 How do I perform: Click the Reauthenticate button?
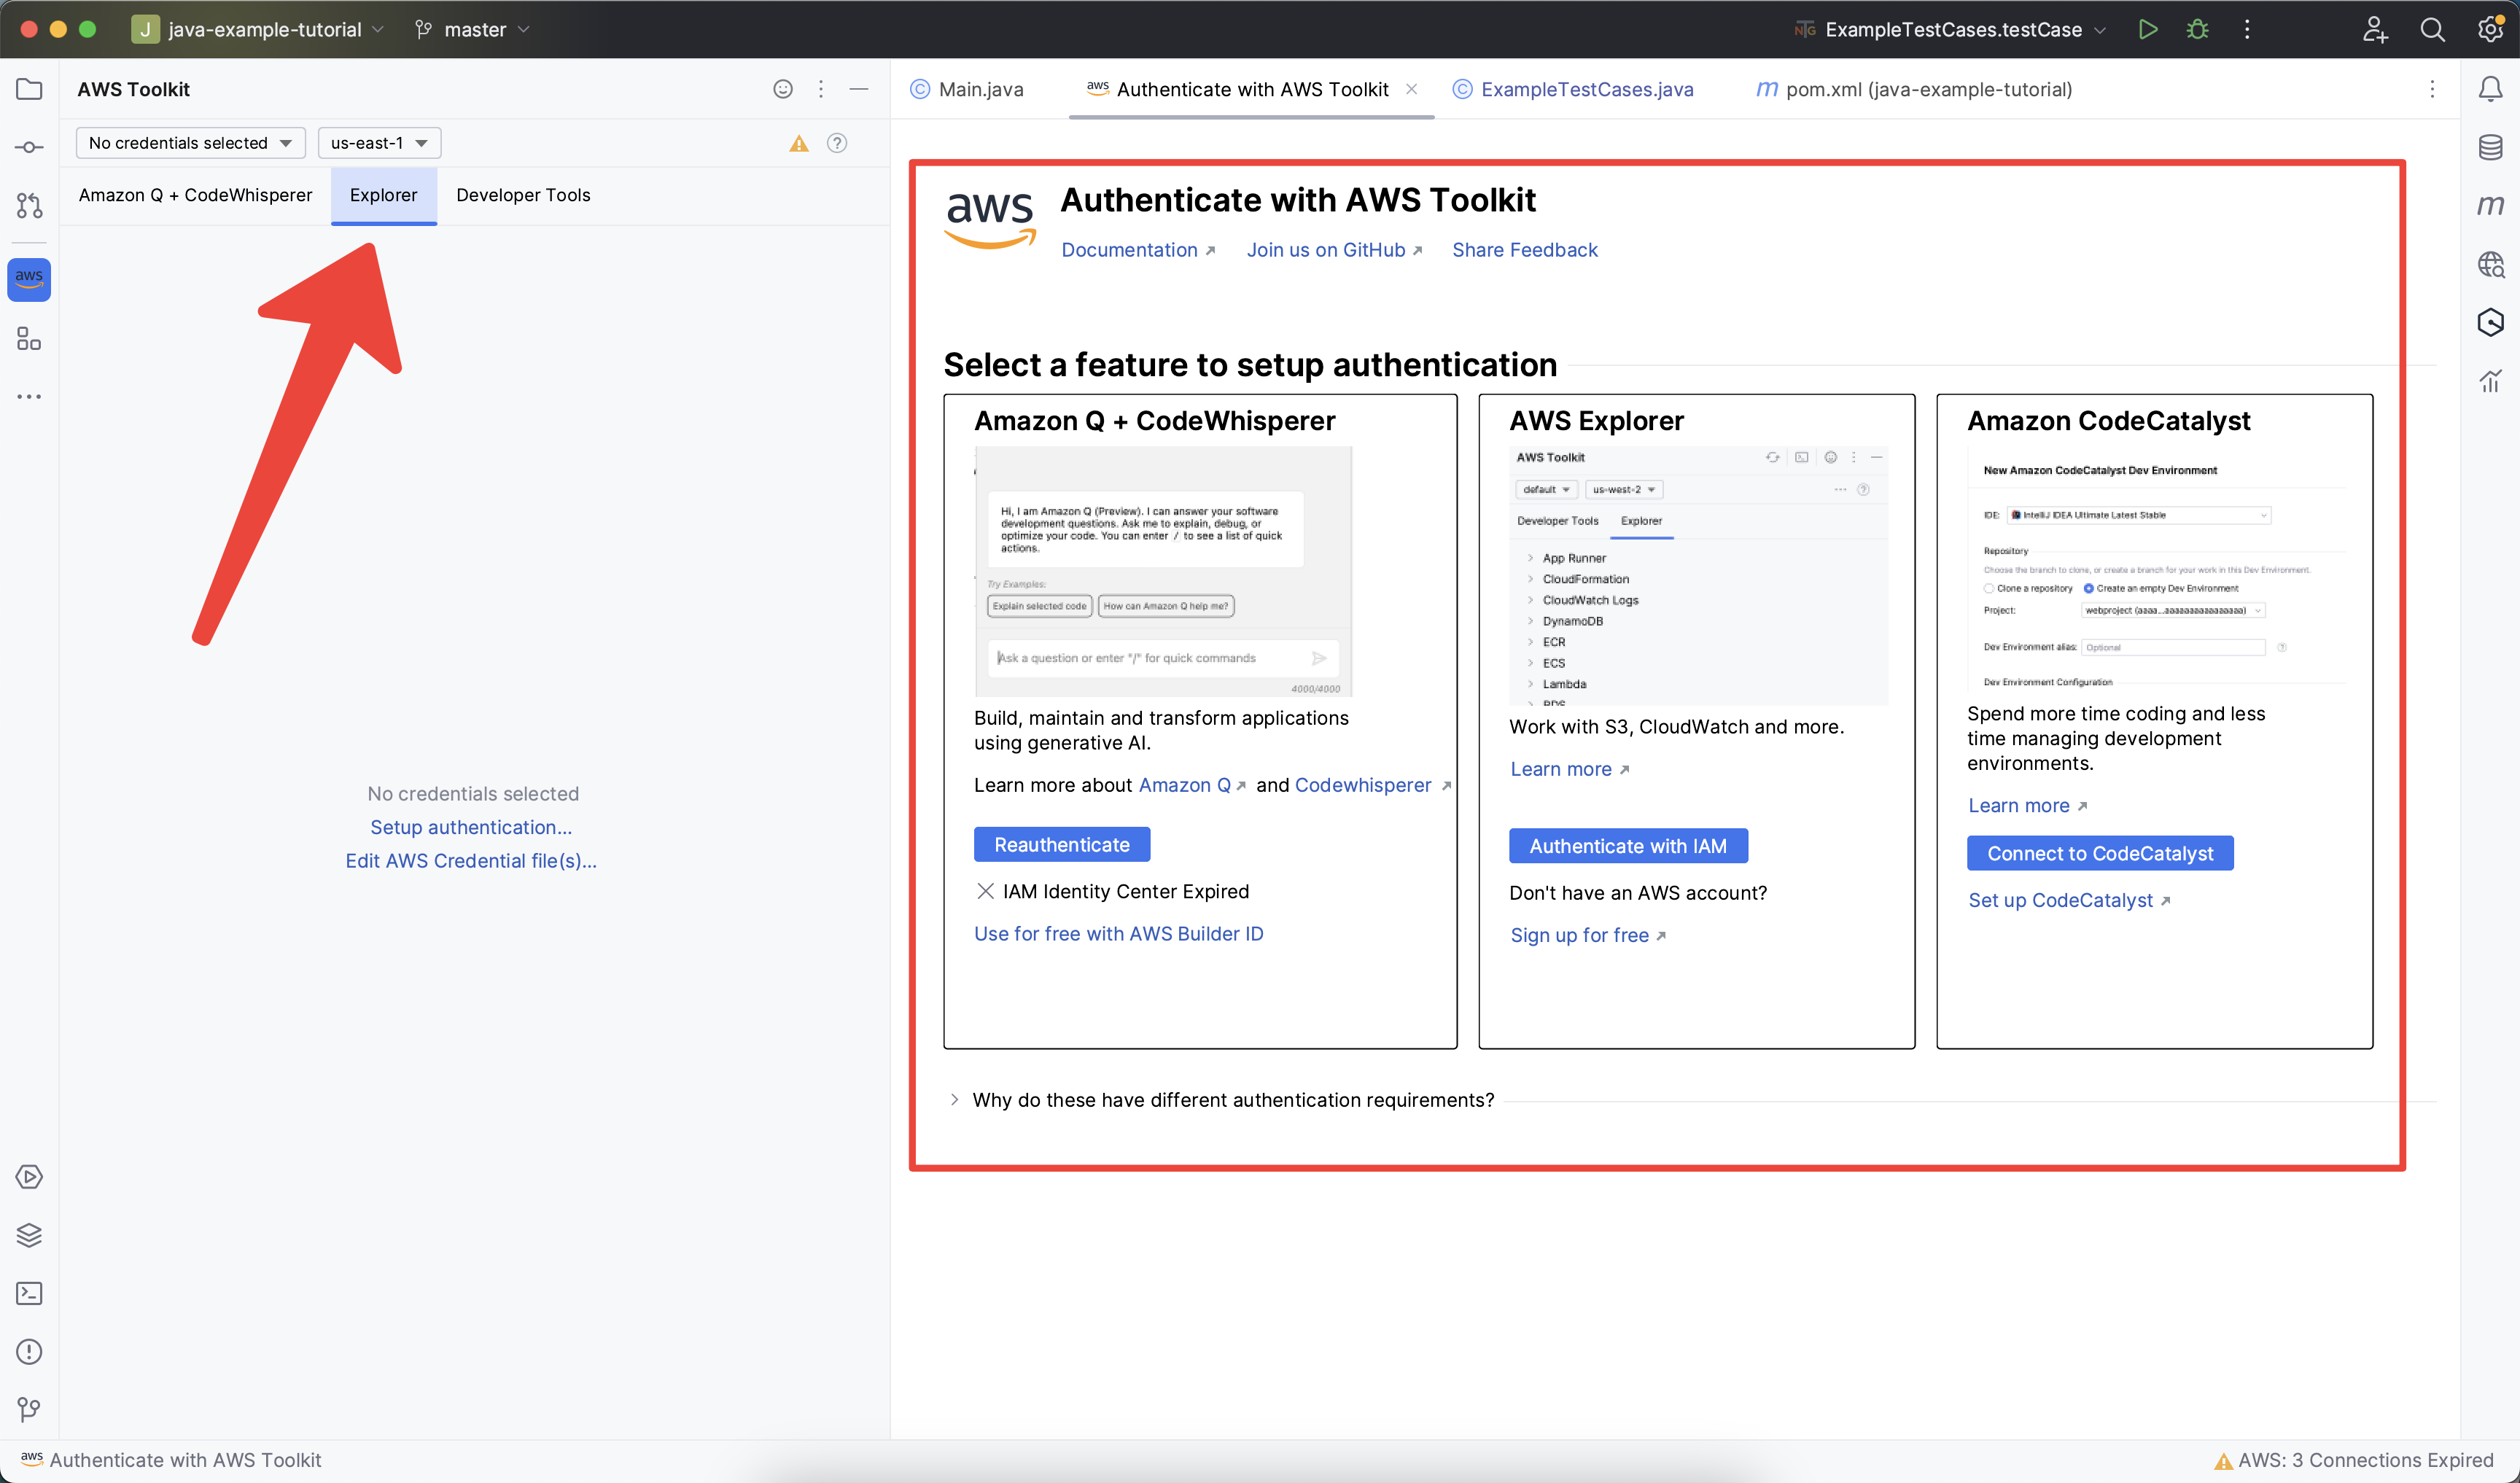click(x=1062, y=845)
